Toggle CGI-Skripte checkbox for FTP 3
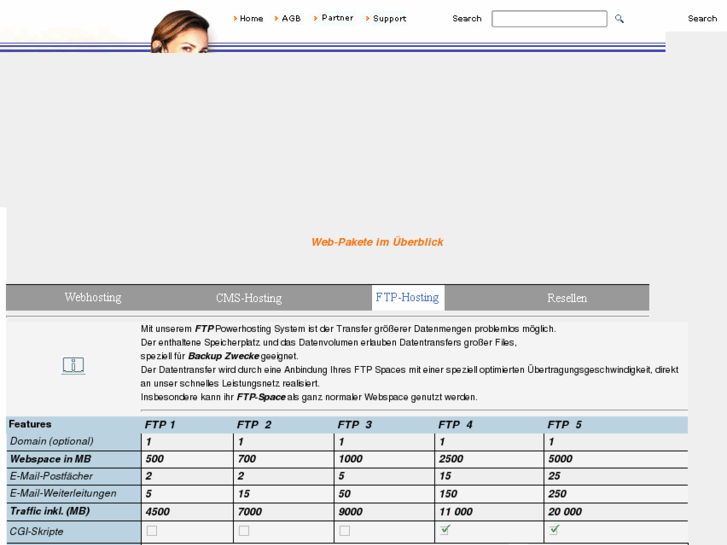The image size is (727, 545). 344,531
